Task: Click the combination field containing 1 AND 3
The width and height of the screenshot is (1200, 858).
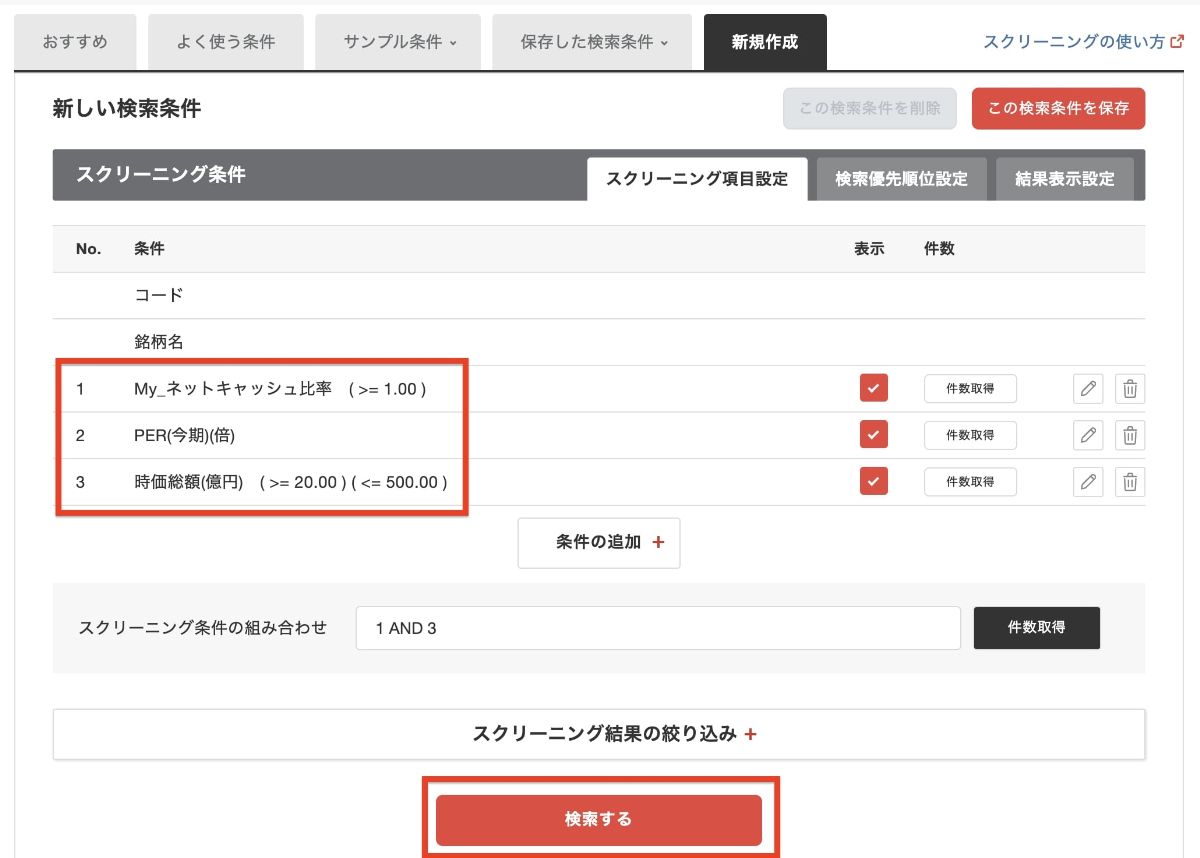Action: tap(657, 628)
